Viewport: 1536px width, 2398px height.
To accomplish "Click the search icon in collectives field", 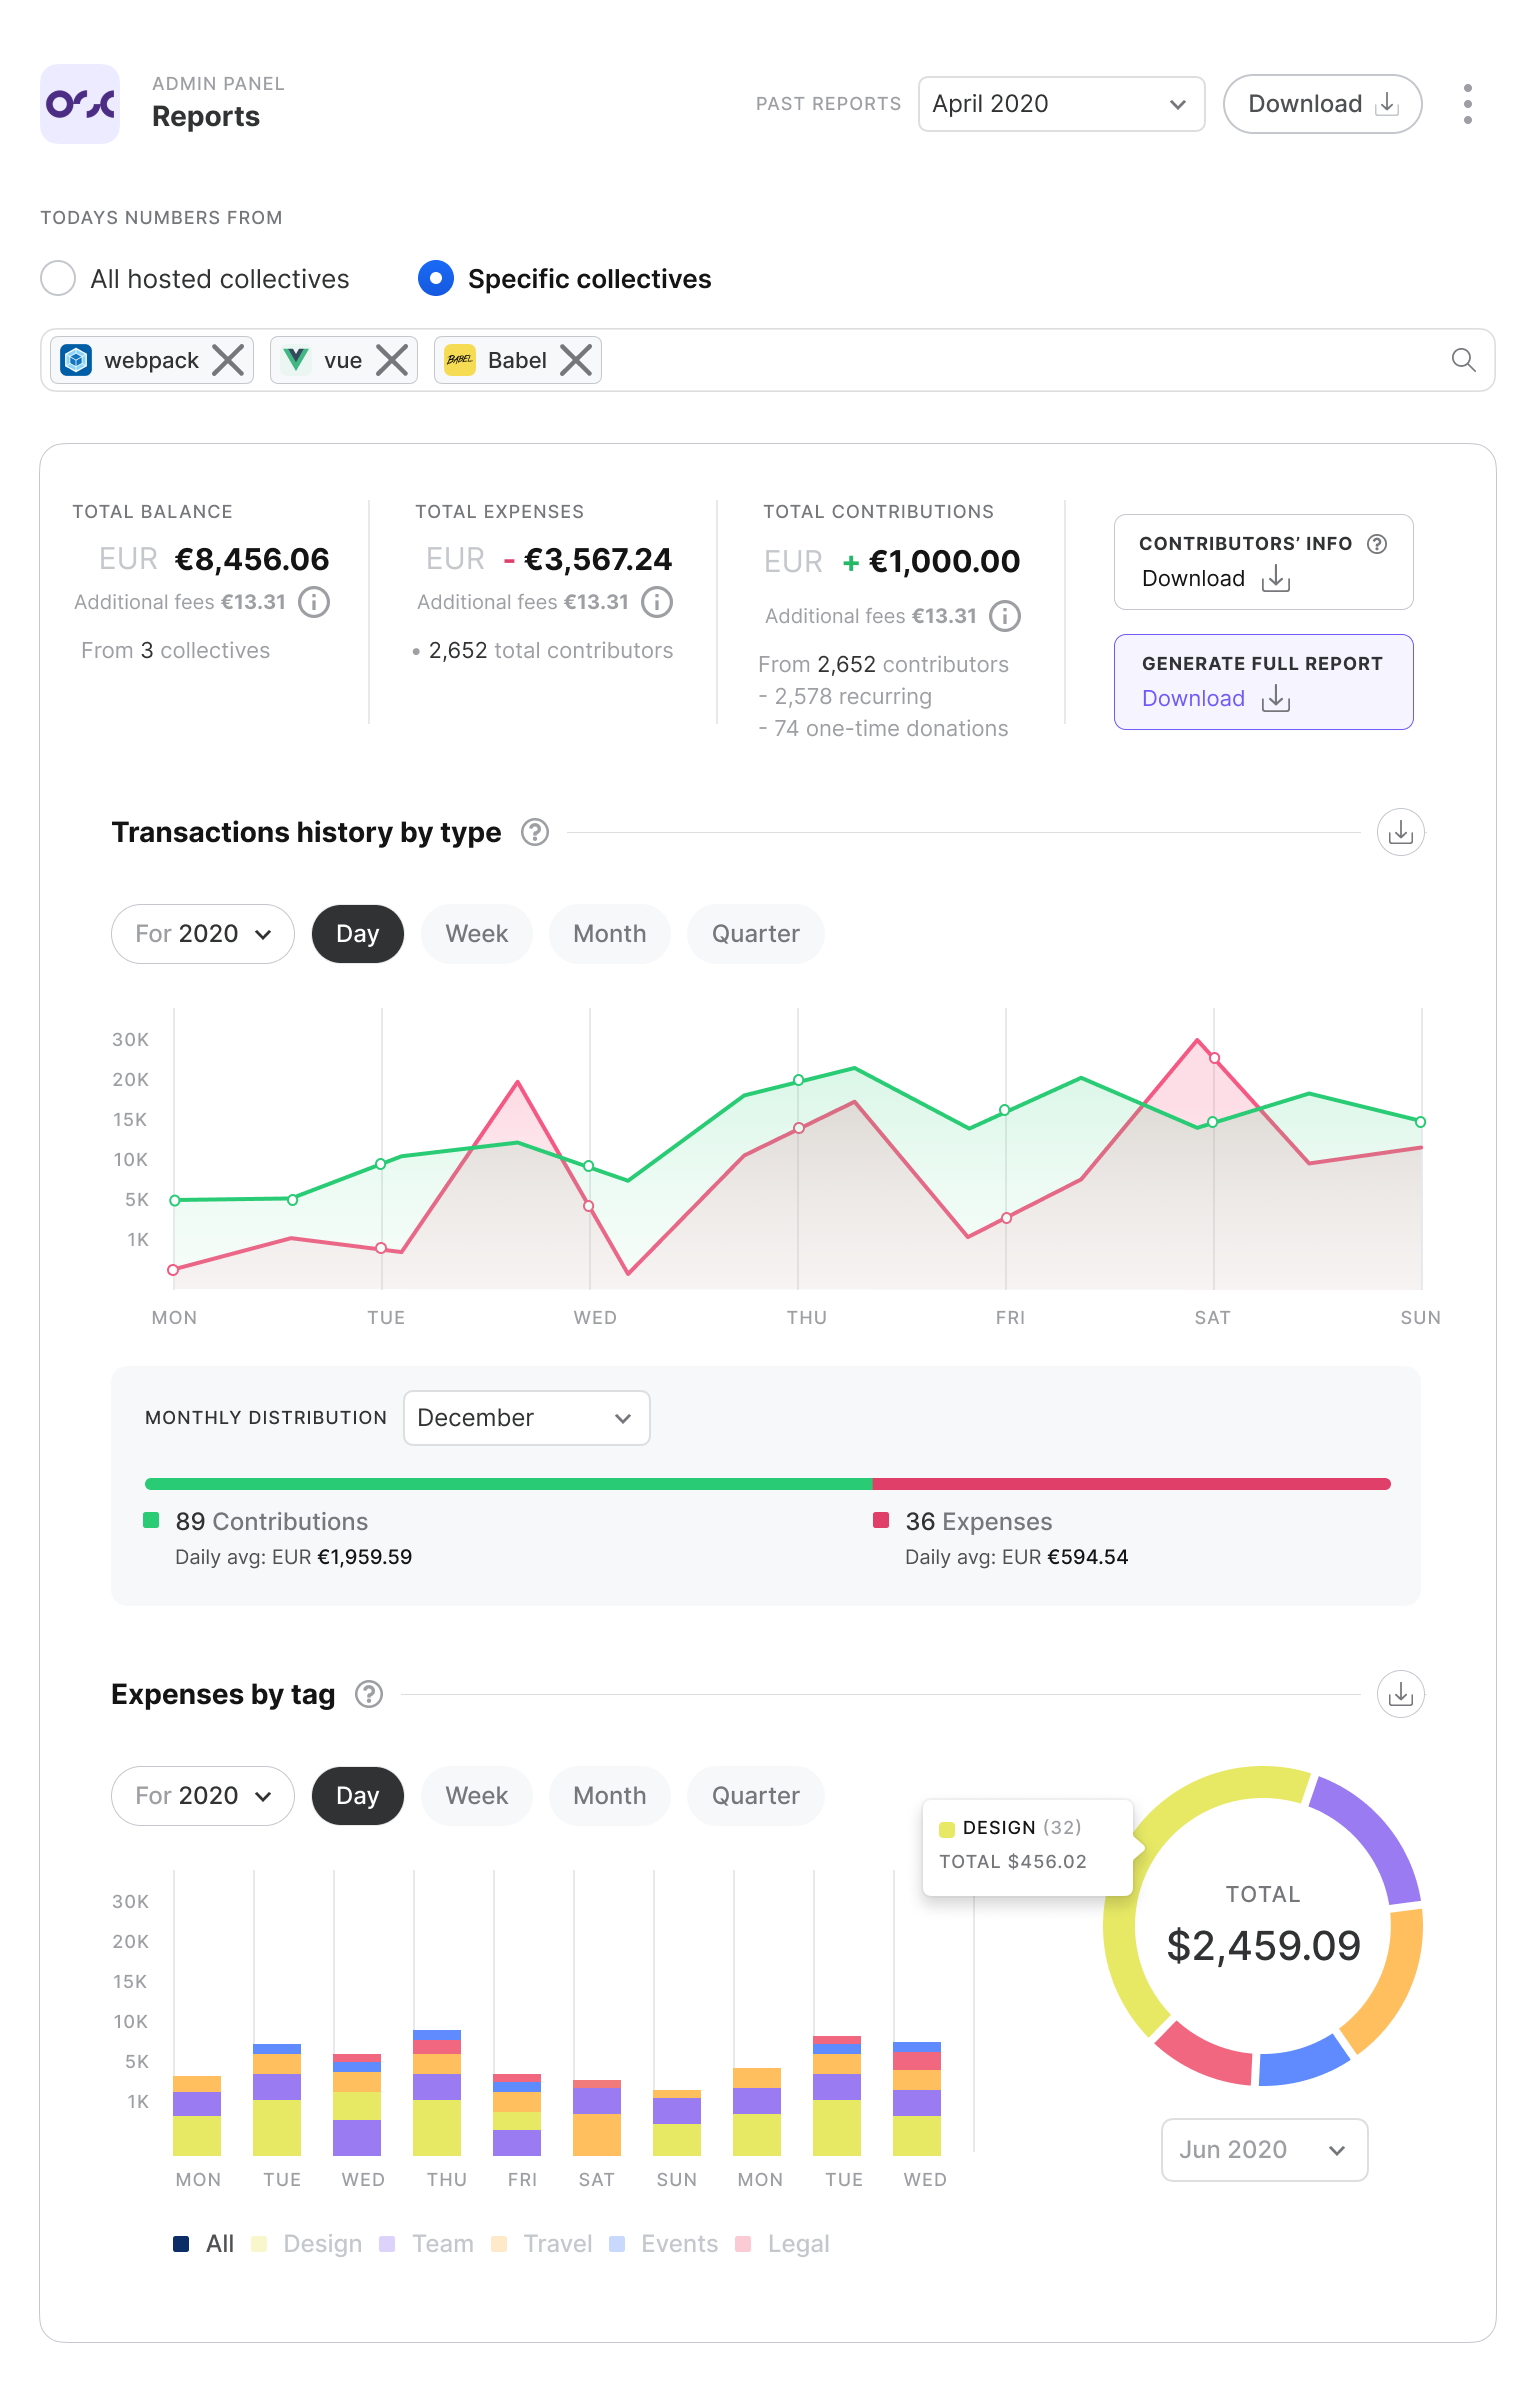I will click(x=1463, y=360).
